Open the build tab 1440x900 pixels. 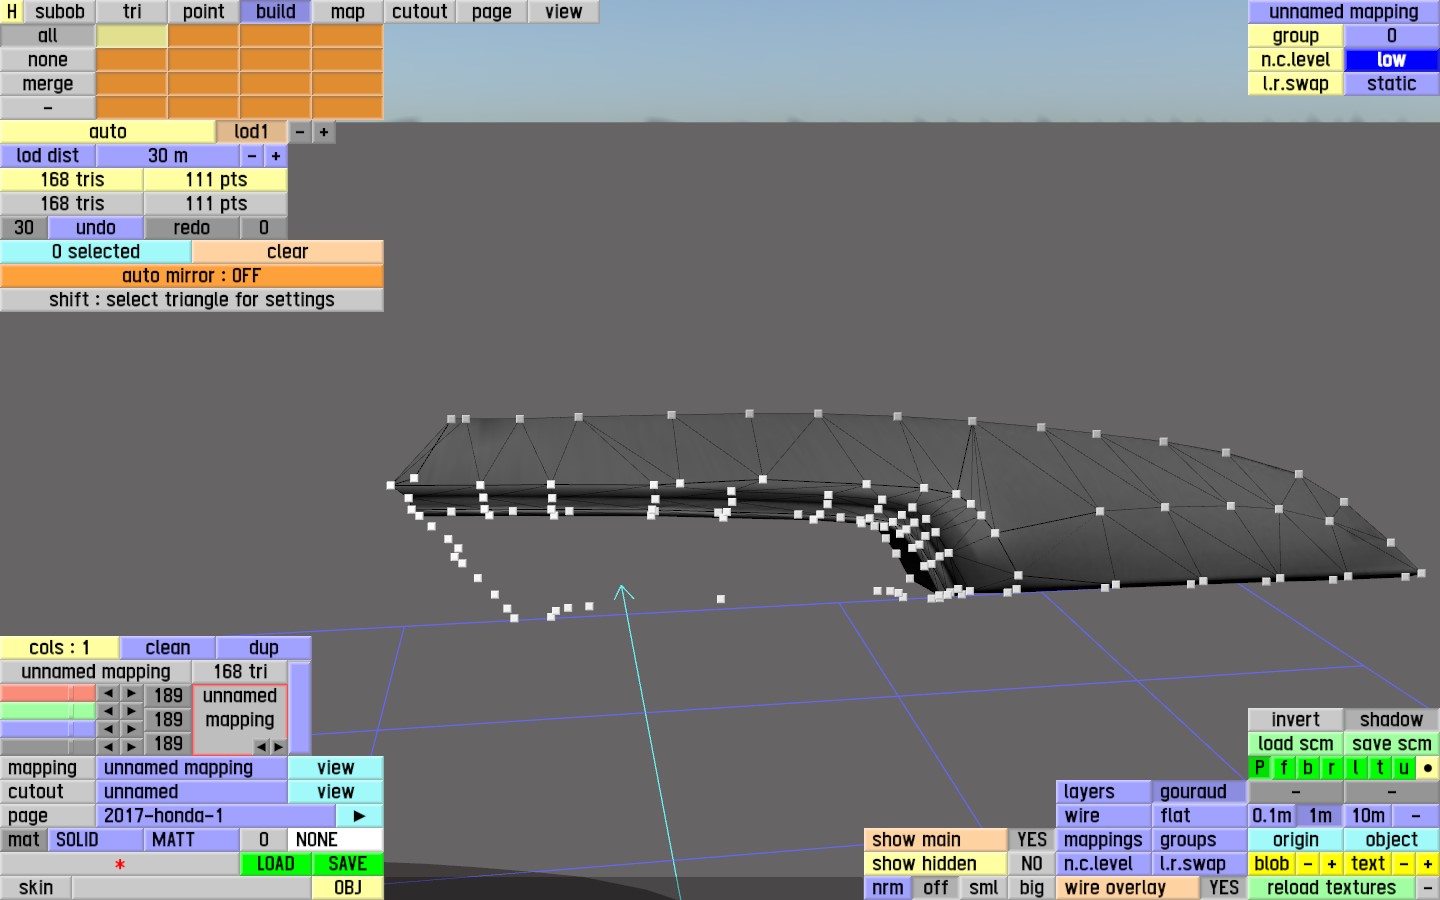click(x=276, y=12)
